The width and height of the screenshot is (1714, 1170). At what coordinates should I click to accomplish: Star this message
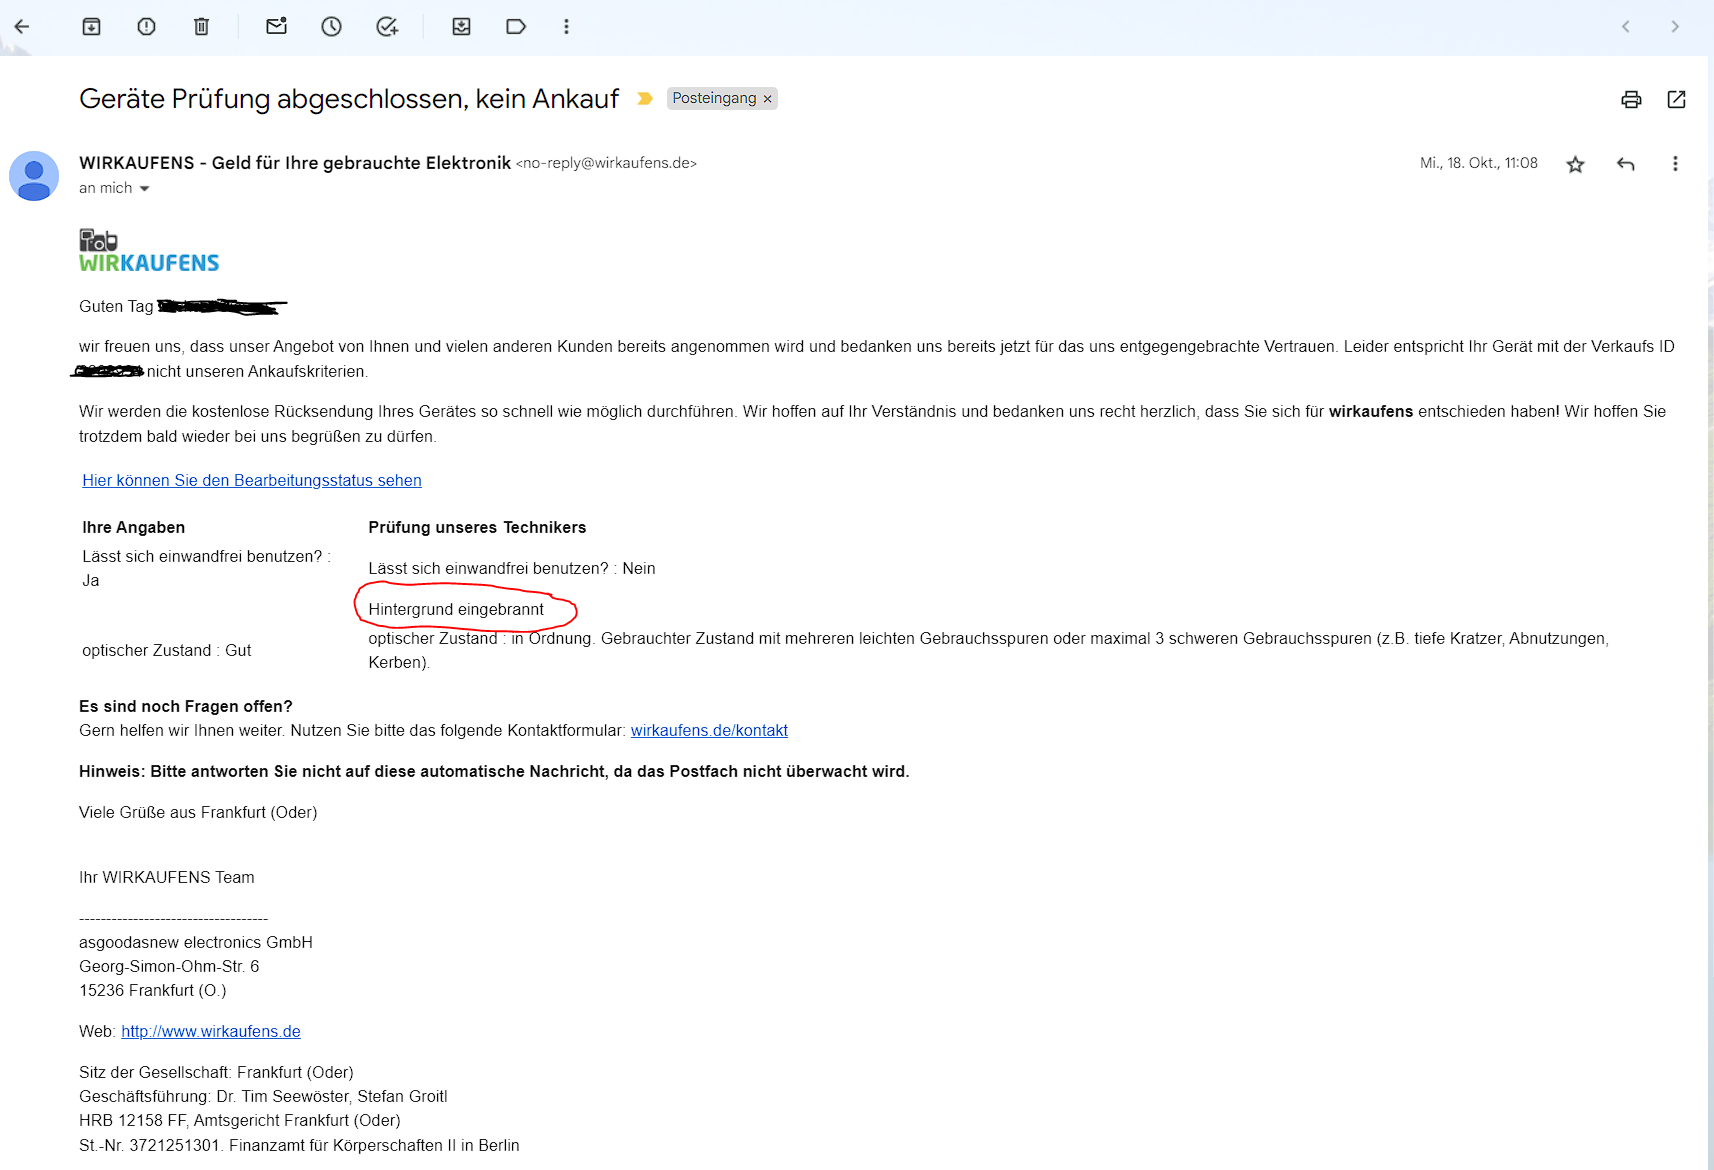point(1575,164)
